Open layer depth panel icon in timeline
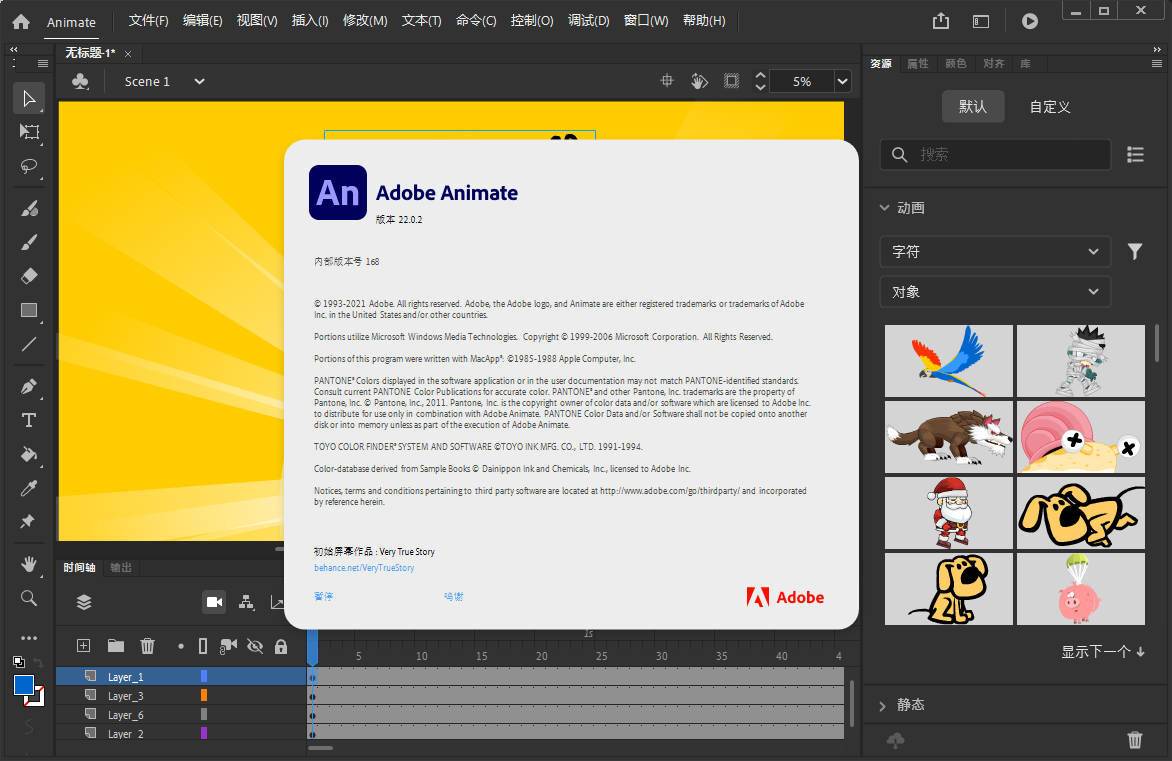 click(x=277, y=602)
